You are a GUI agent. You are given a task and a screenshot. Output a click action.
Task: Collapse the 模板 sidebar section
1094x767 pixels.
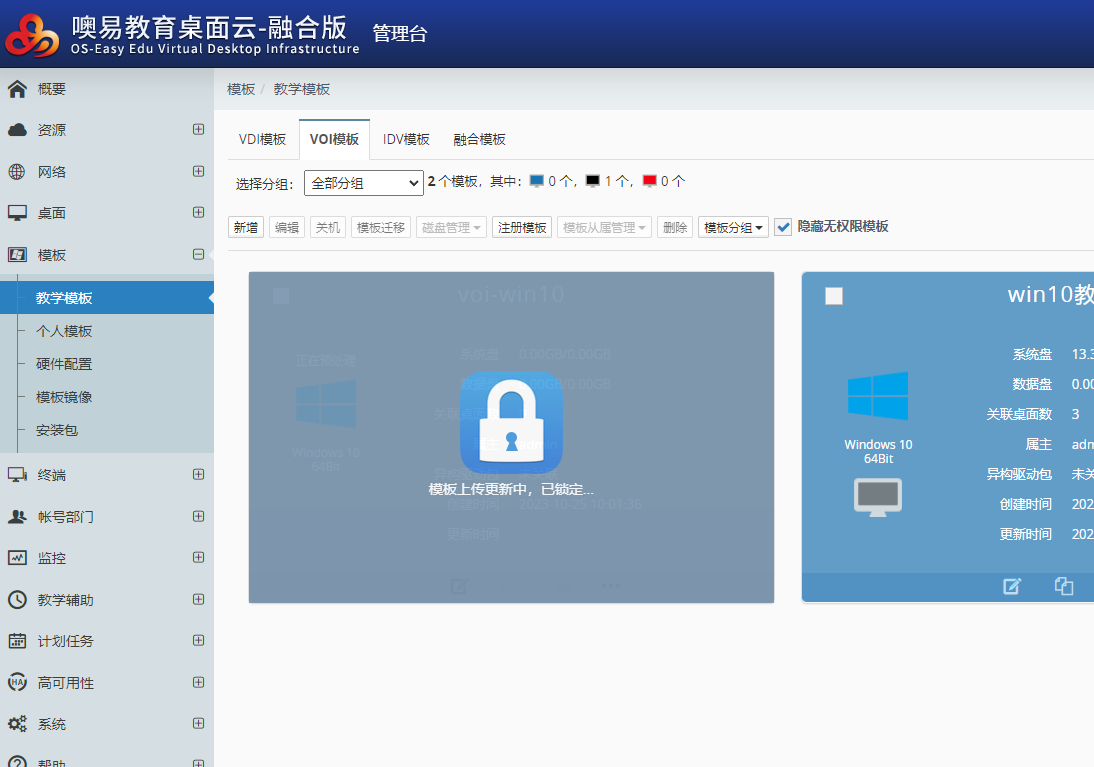click(x=198, y=255)
